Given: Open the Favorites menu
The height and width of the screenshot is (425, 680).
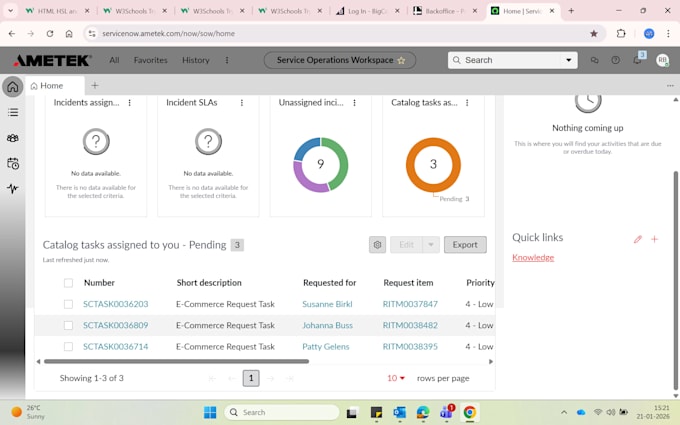Looking at the screenshot, I should (150, 60).
